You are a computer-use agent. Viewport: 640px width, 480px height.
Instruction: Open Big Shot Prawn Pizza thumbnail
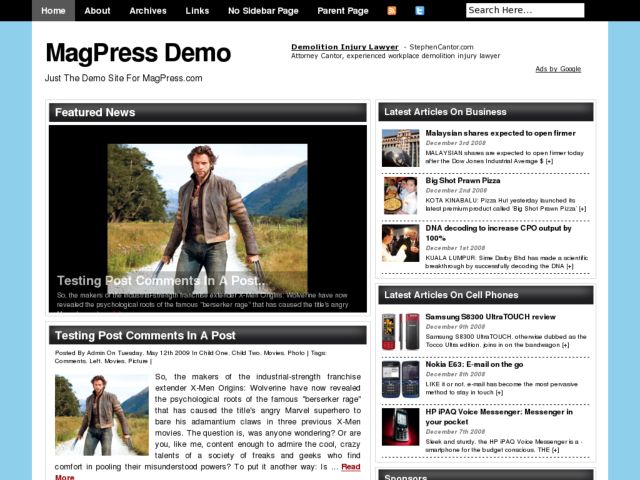click(400, 196)
